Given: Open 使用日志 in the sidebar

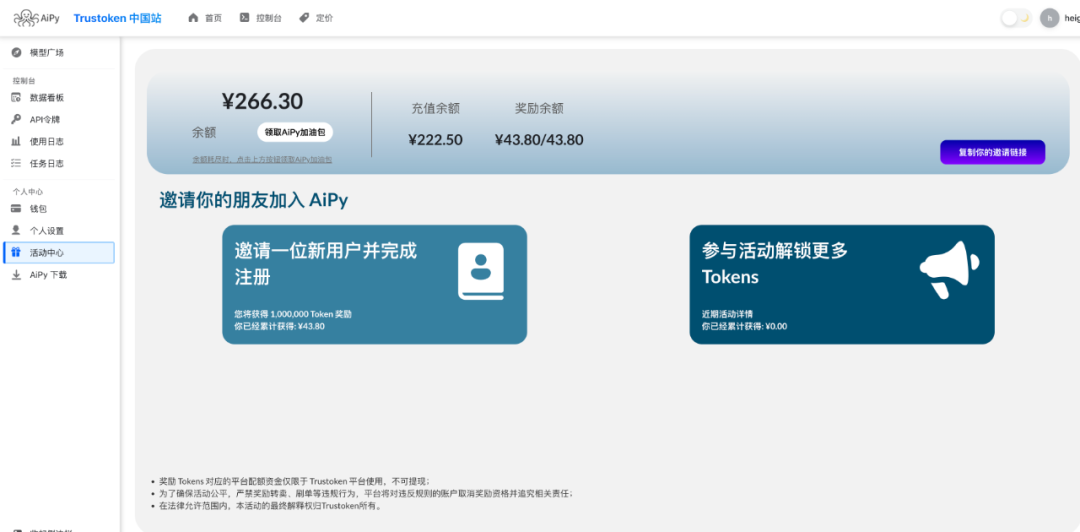Looking at the screenshot, I should tap(47, 142).
